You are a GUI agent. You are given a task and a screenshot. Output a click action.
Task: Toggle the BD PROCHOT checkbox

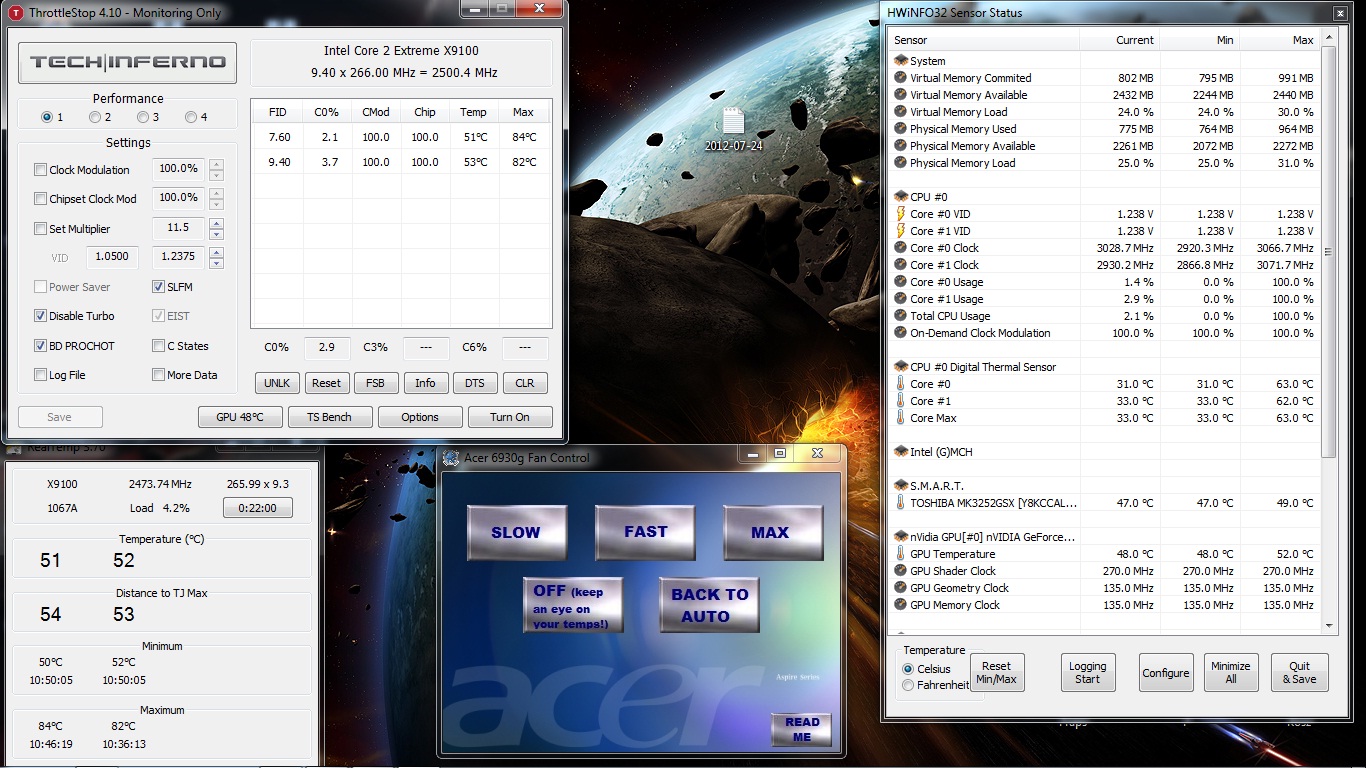coord(41,346)
